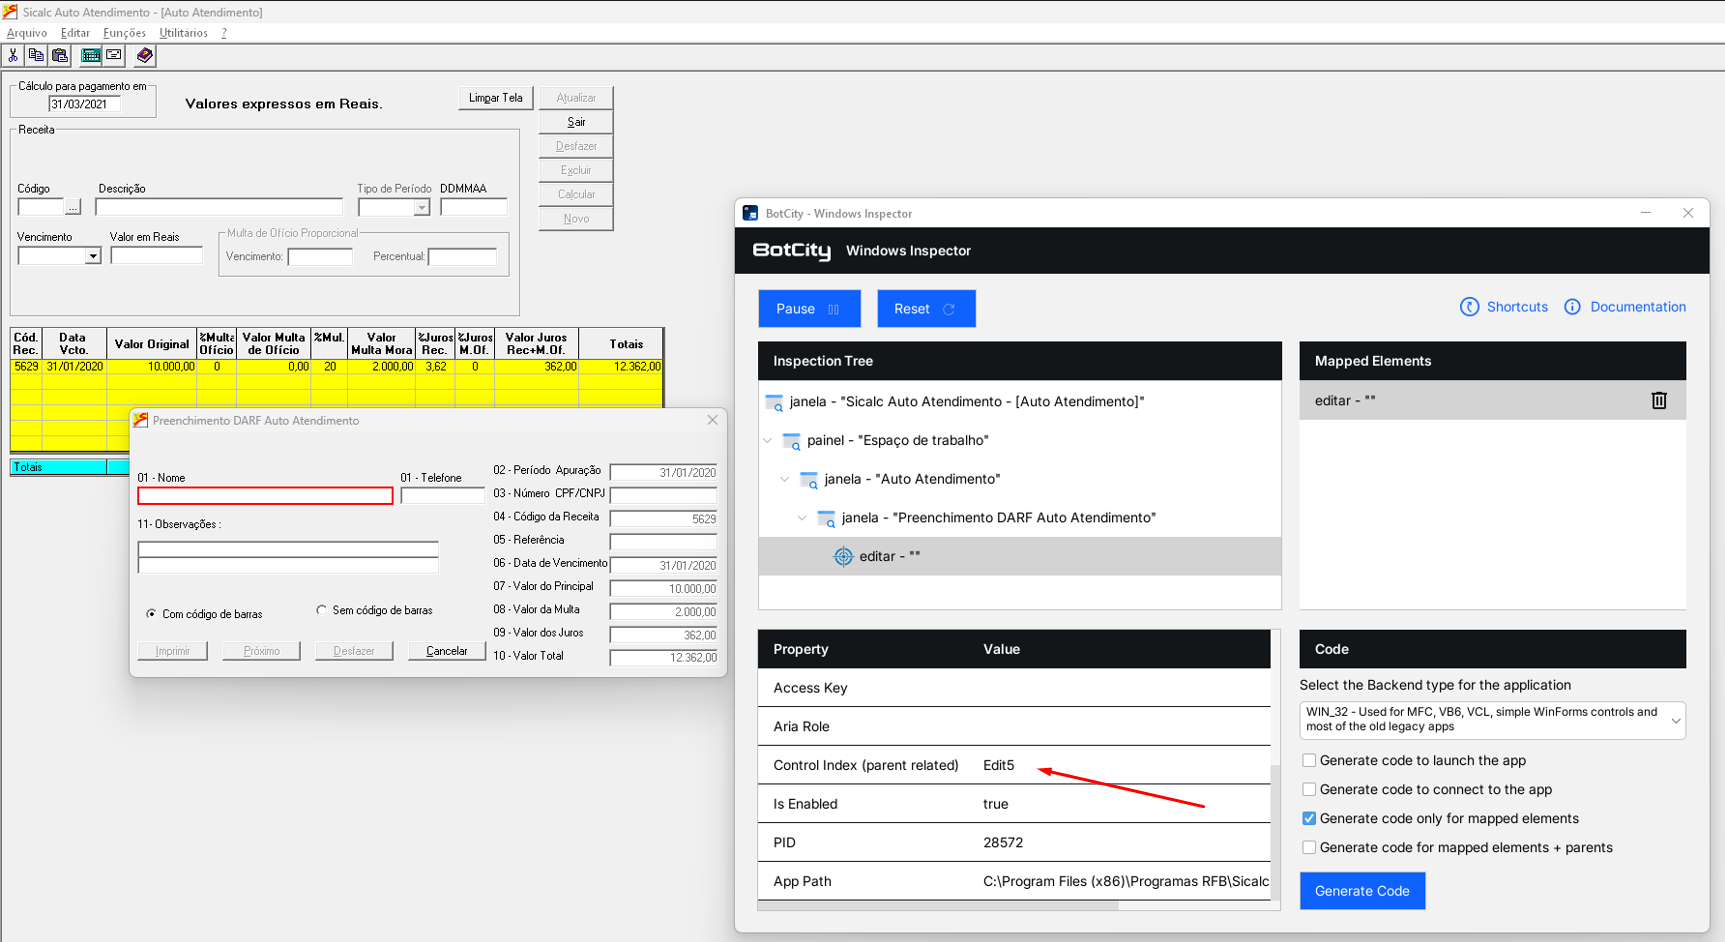Screen dimensions: 1725x942
Task: Click the calculator grid toolbar icon
Action: point(90,56)
